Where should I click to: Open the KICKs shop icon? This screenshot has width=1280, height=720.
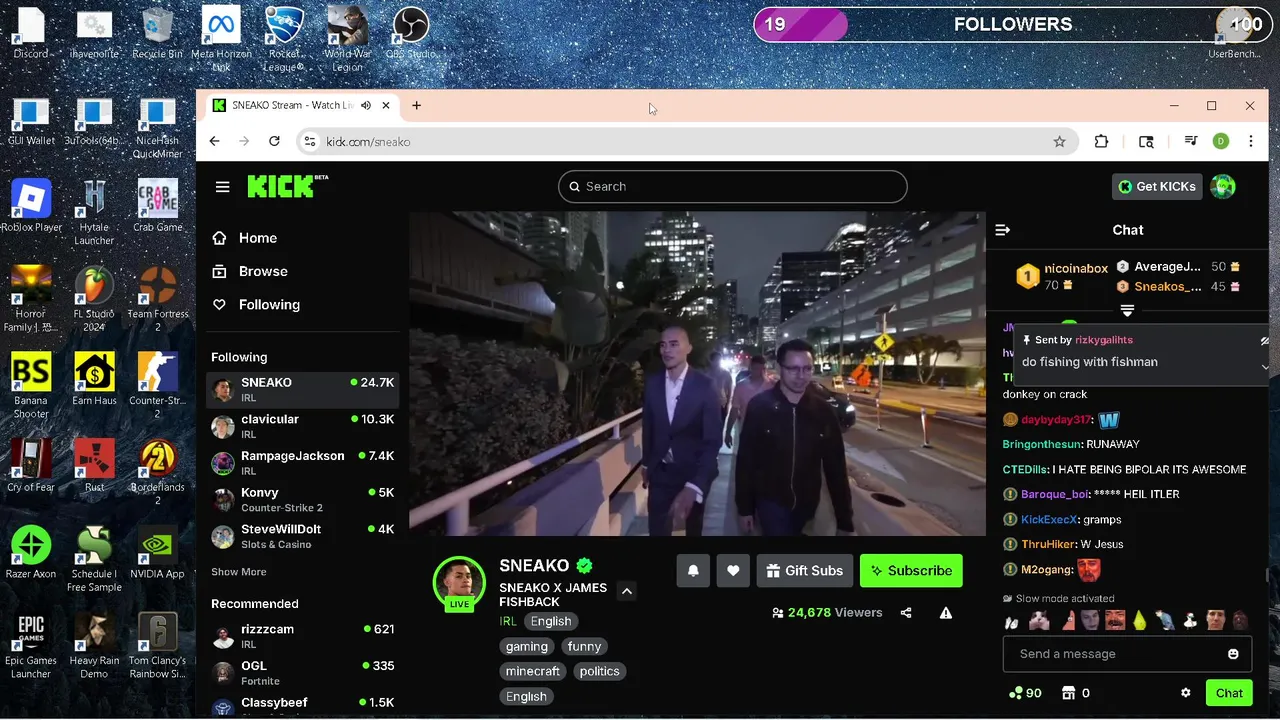1068,693
